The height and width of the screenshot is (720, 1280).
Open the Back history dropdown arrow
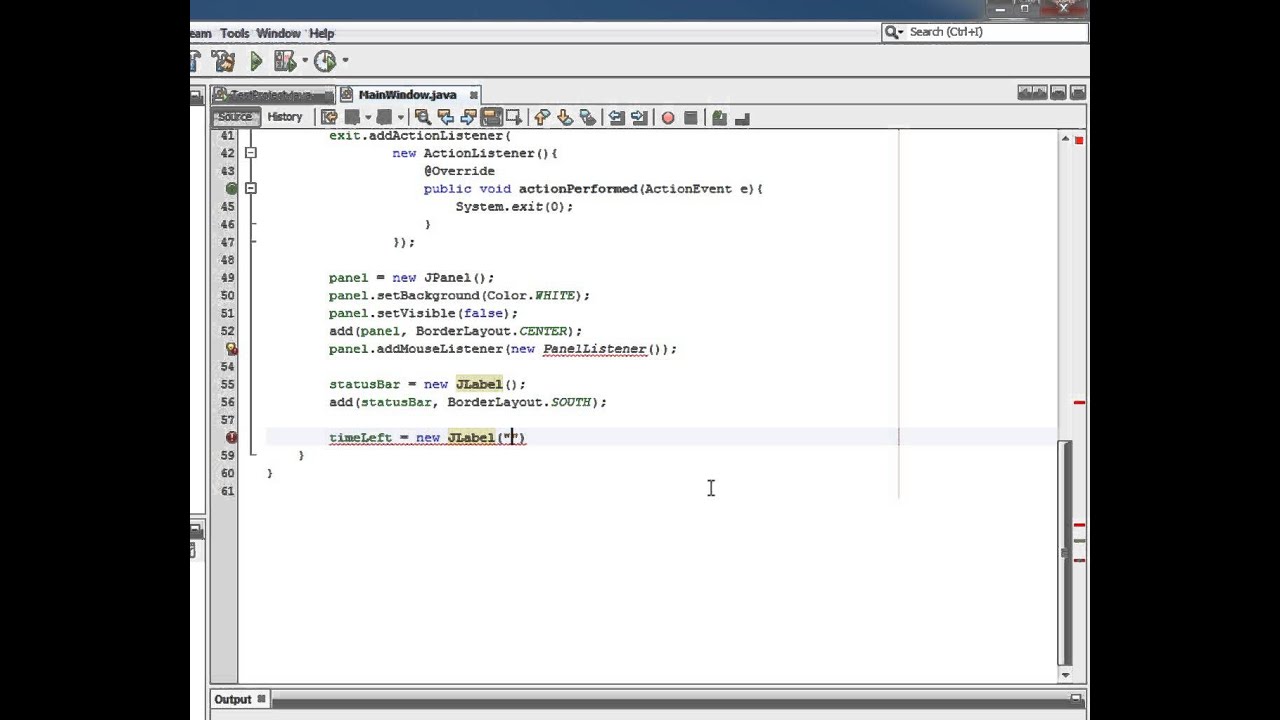[x=366, y=118]
